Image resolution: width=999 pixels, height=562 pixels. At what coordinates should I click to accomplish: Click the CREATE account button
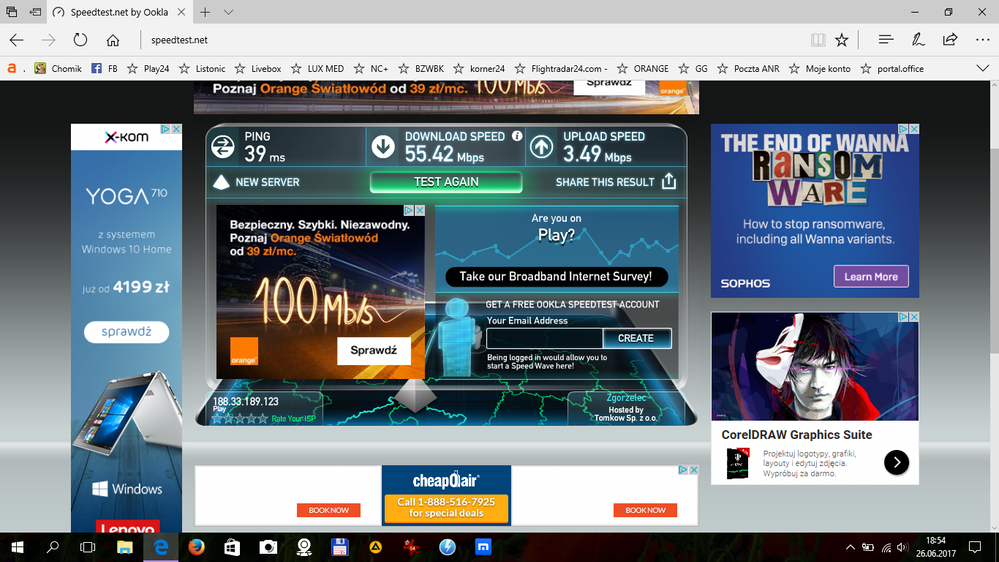(636, 338)
